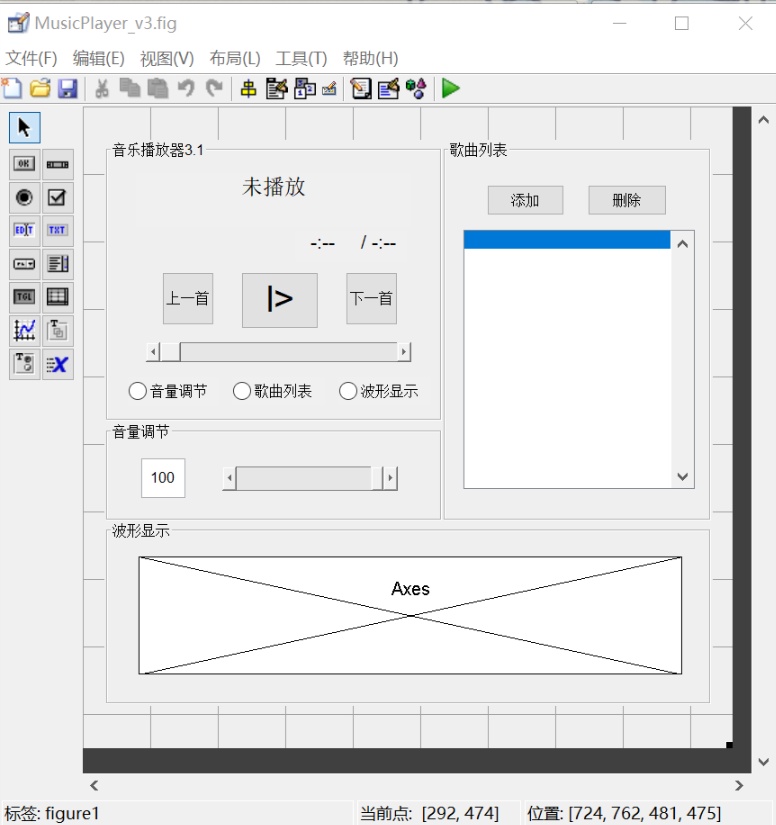This screenshot has height=825, width=776.
Task: Pick the Listbox component in palette
Action: tap(57, 264)
